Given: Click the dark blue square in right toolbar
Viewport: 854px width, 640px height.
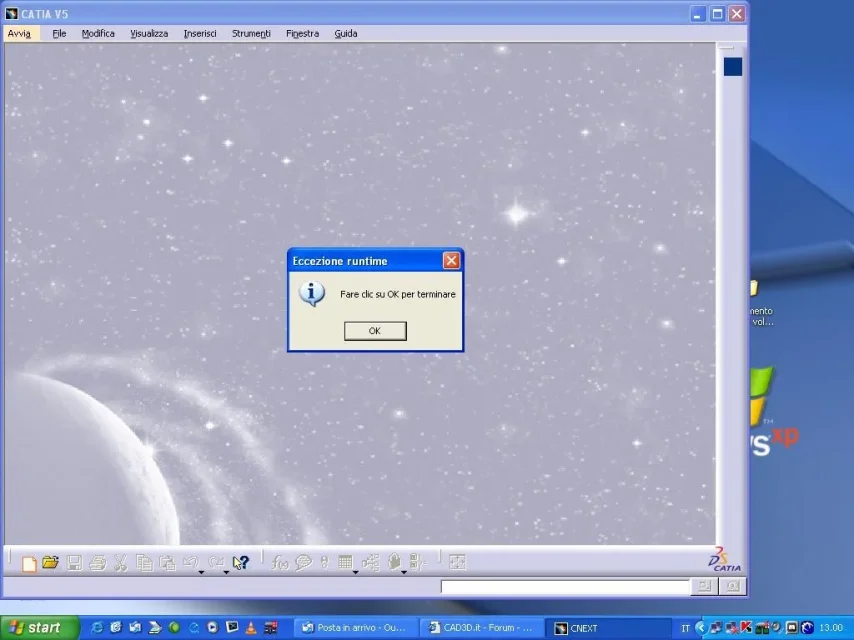Looking at the screenshot, I should pyautogui.click(x=733, y=67).
